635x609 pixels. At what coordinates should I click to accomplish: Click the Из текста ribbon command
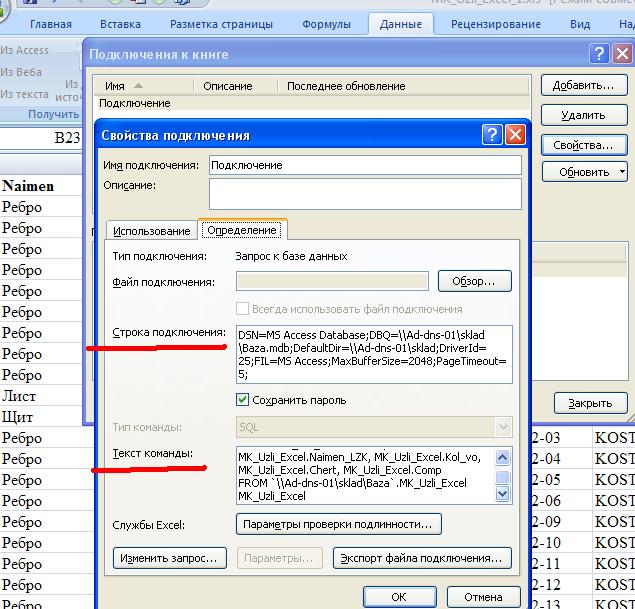point(24,94)
